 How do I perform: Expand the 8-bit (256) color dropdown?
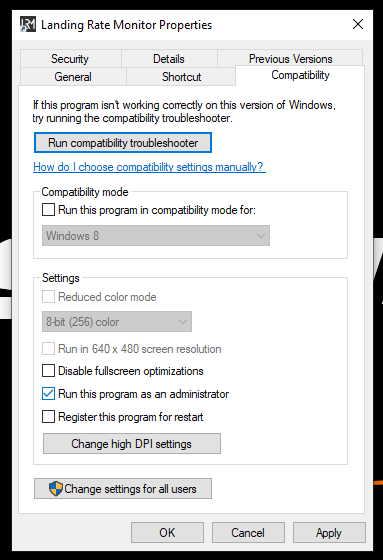click(x=117, y=321)
